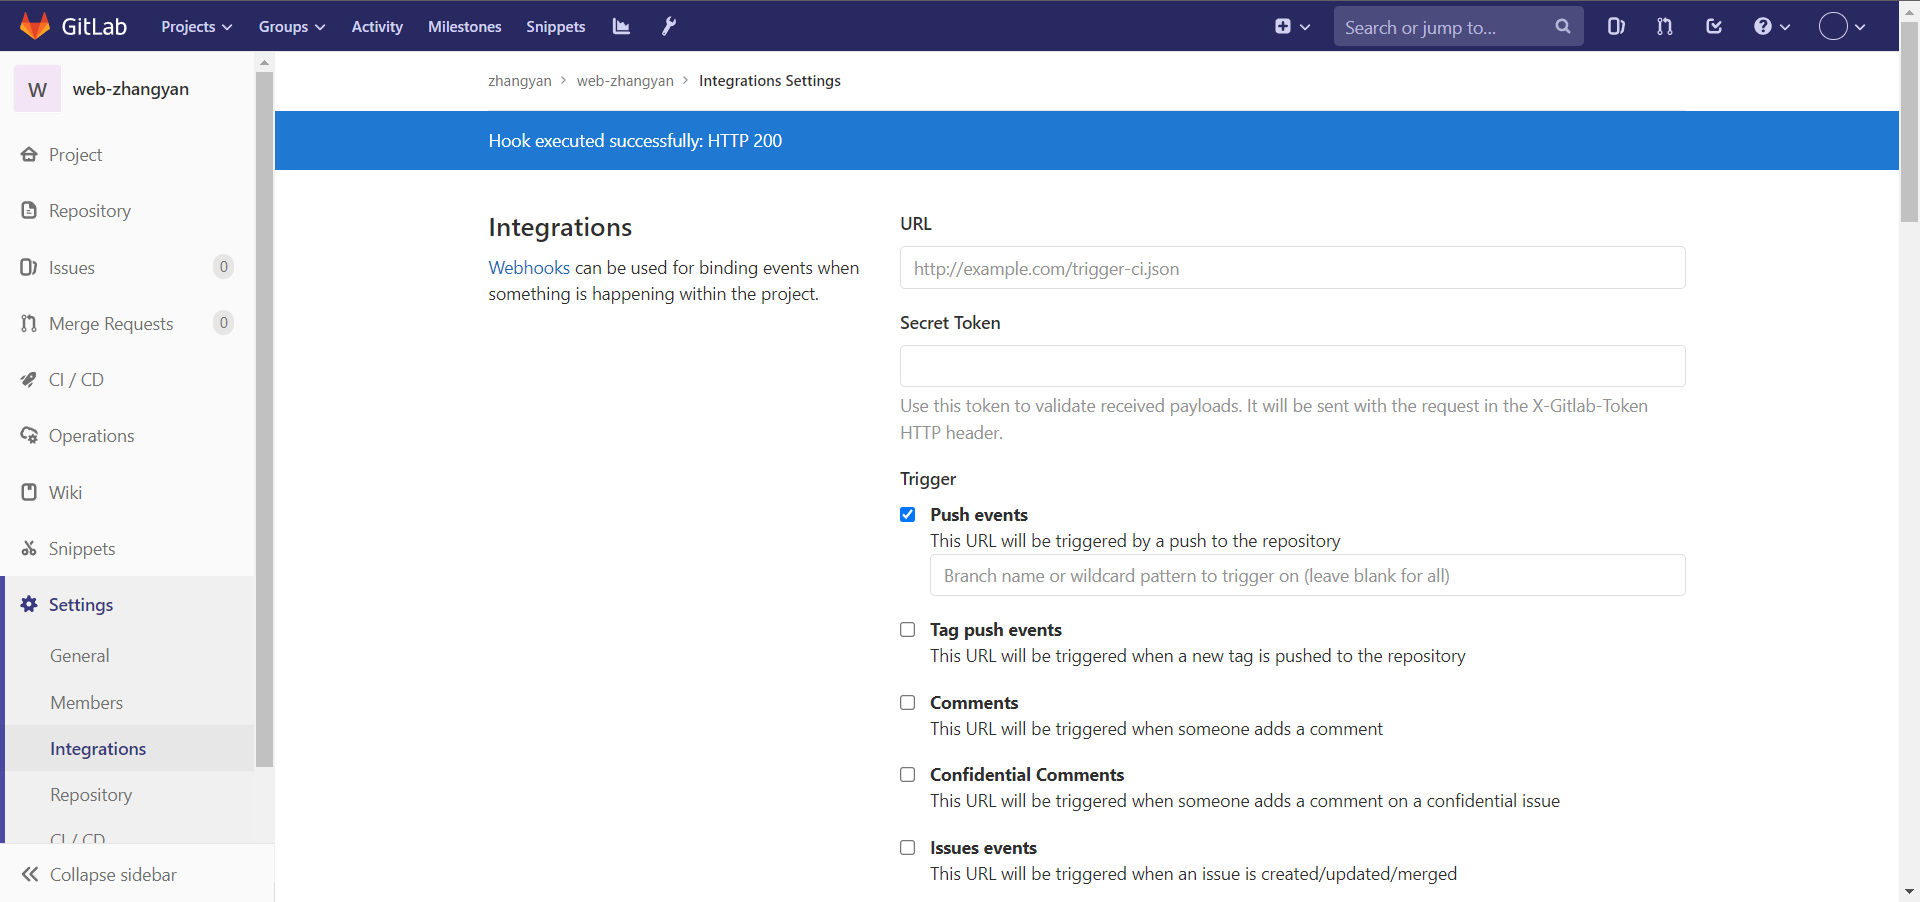The image size is (1920, 902).
Task: Open the Activity menu item
Action: (x=377, y=27)
